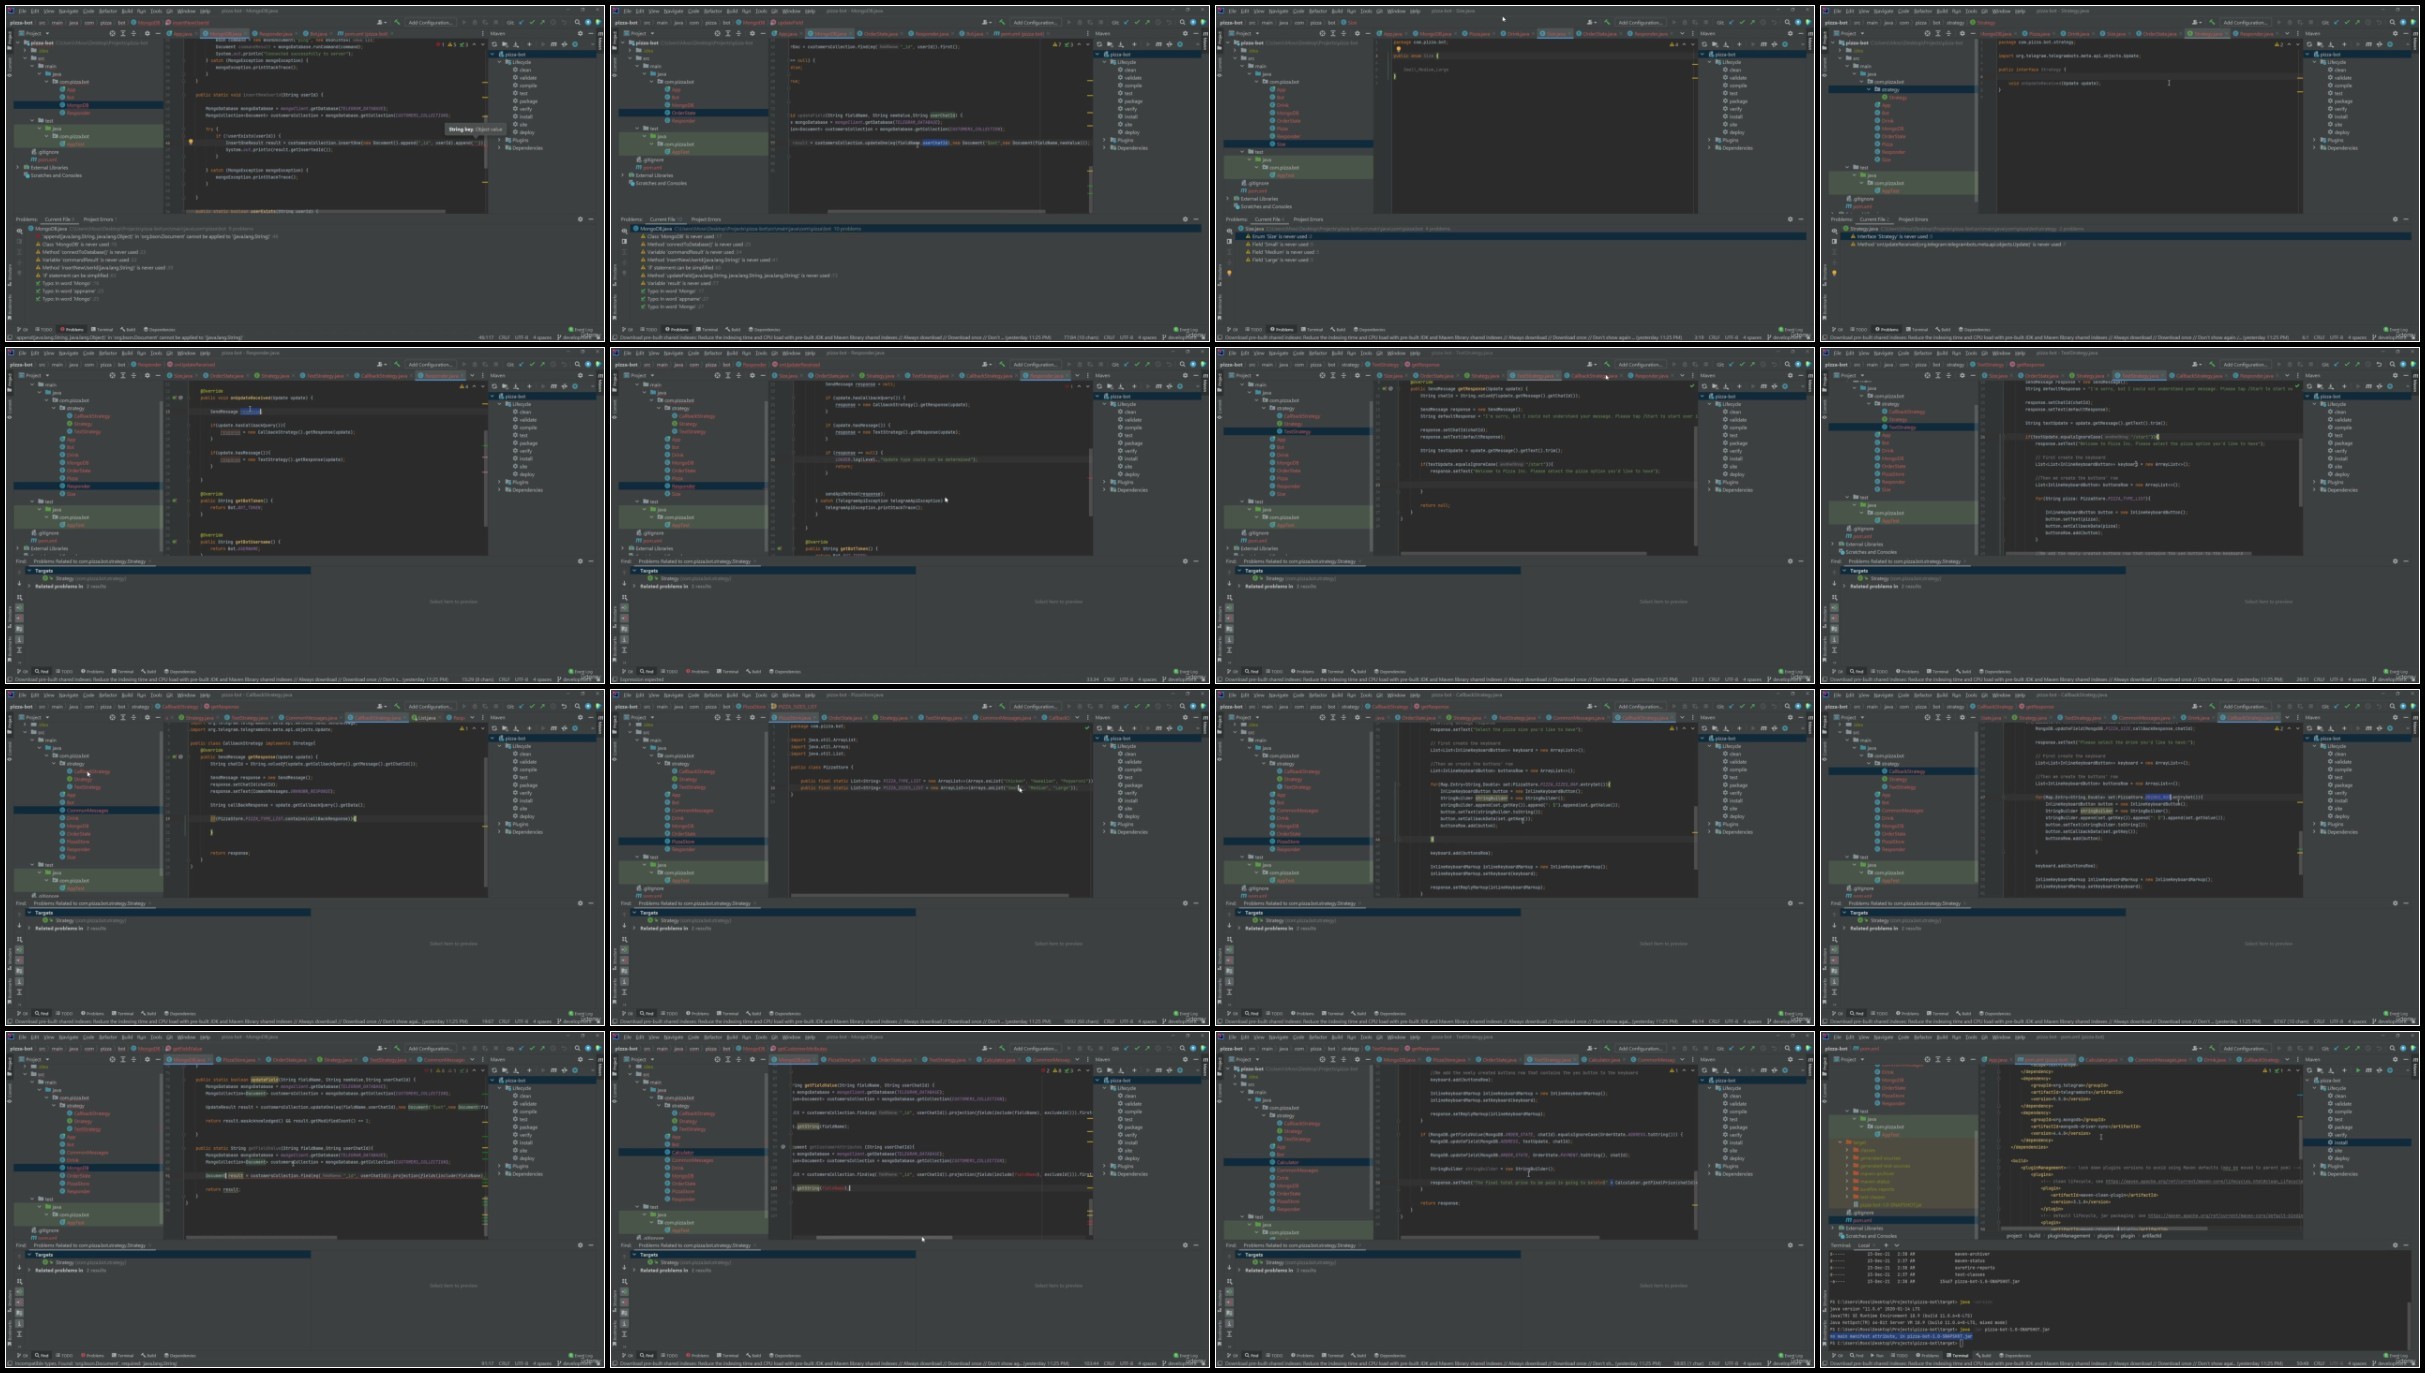Click gutter lightbulb beside the InsertOneResult line
The height and width of the screenshot is (1373, 2425).
click(190, 141)
